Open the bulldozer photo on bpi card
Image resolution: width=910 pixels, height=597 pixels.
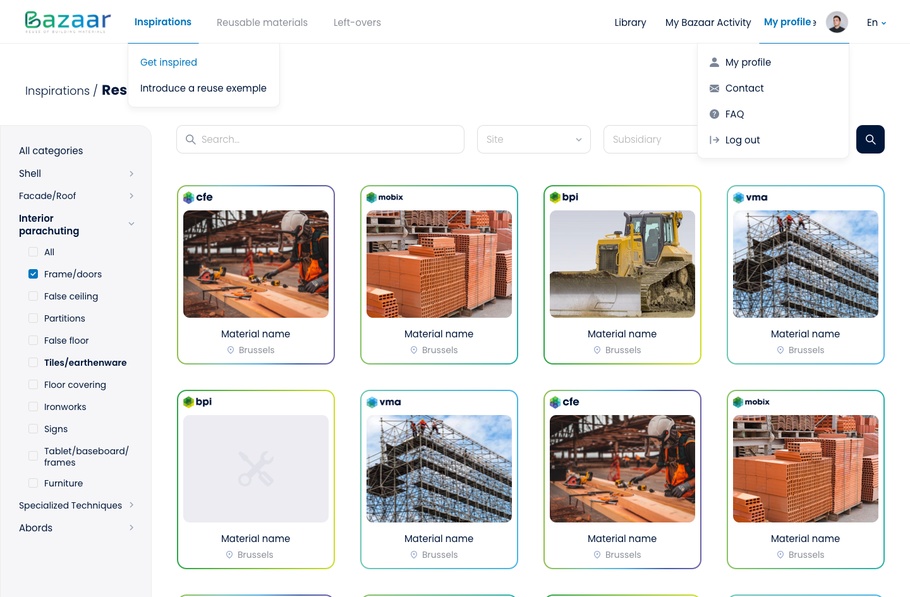click(622, 264)
